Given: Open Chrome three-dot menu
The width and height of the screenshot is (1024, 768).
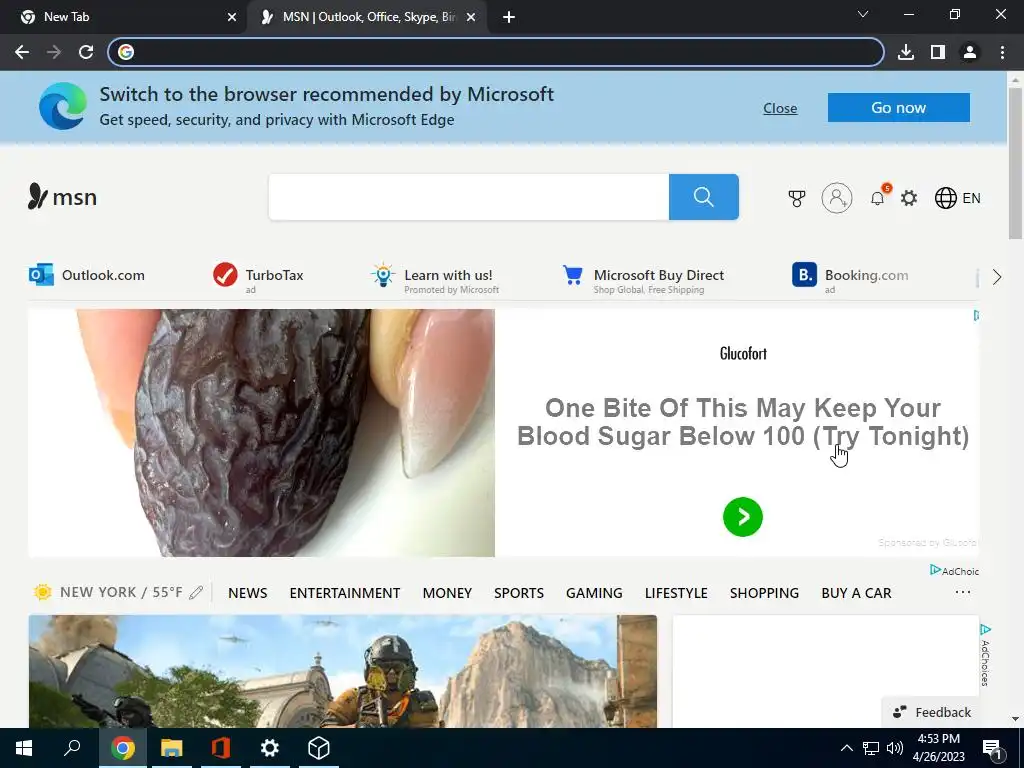Looking at the screenshot, I should pos(1002,52).
